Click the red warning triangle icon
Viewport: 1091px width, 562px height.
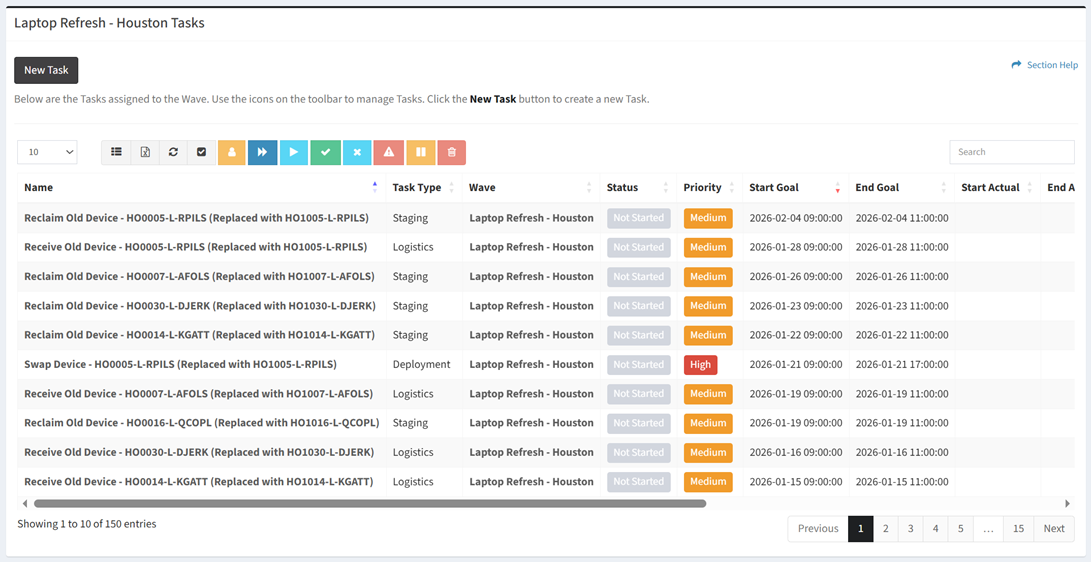click(x=388, y=152)
